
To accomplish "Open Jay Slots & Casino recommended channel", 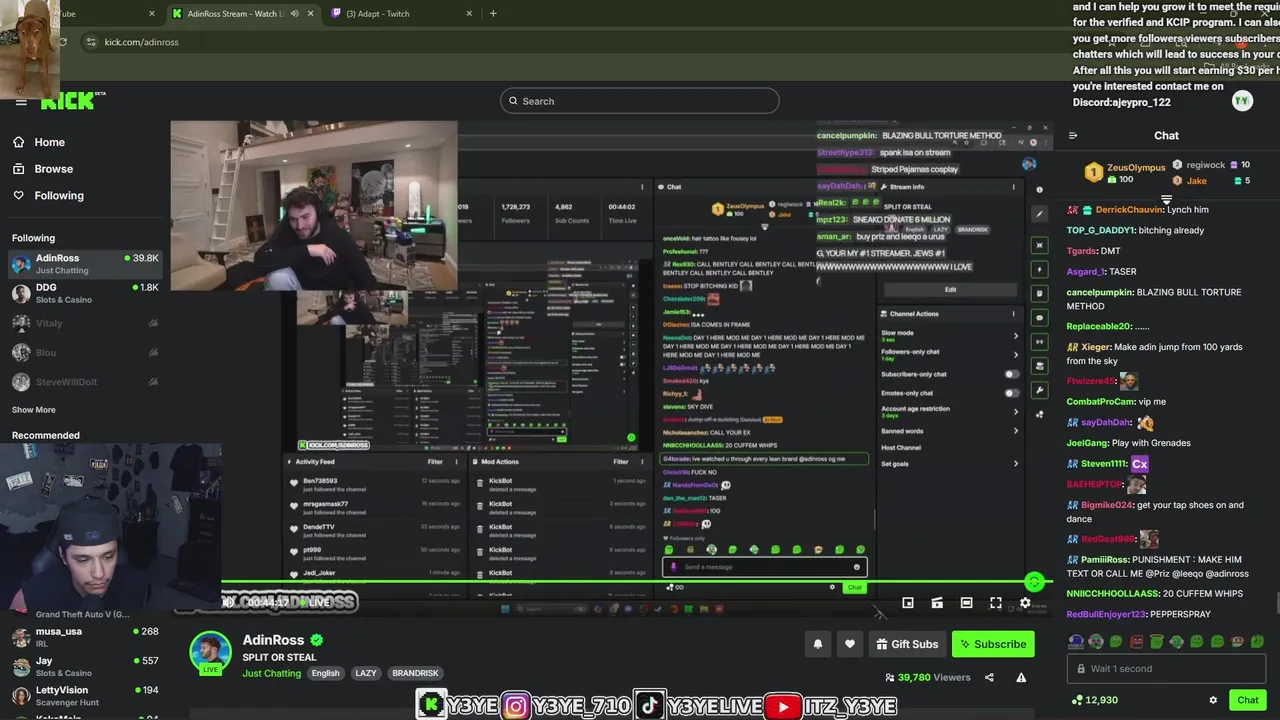I will (85, 666).
